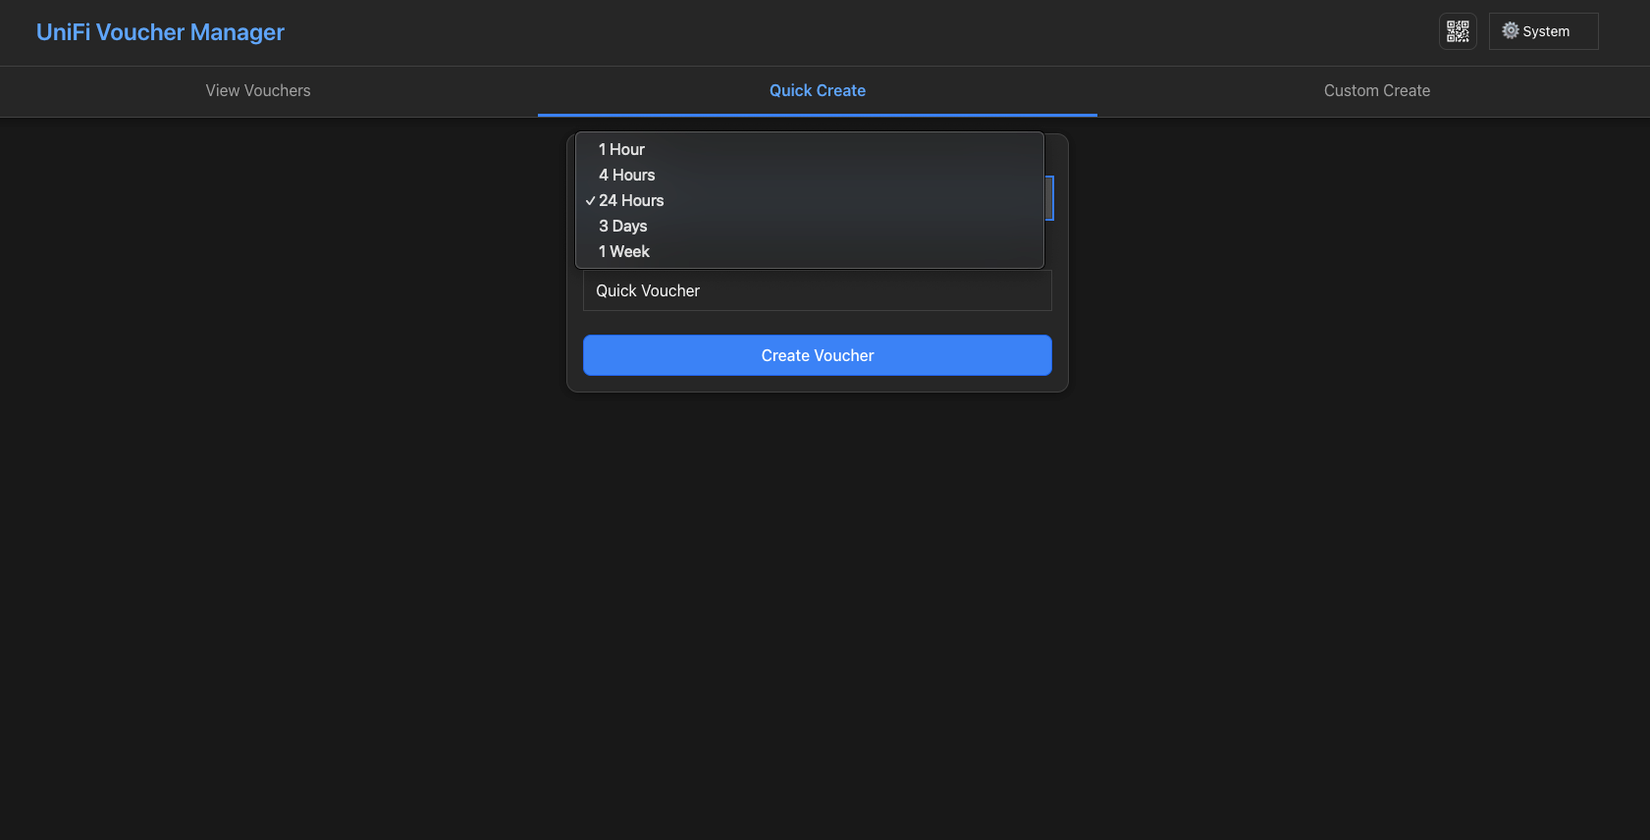Viewport: 1650px width, 840px height.
Task: Open the QR code scanner icon
Action: pos(1457,31)
